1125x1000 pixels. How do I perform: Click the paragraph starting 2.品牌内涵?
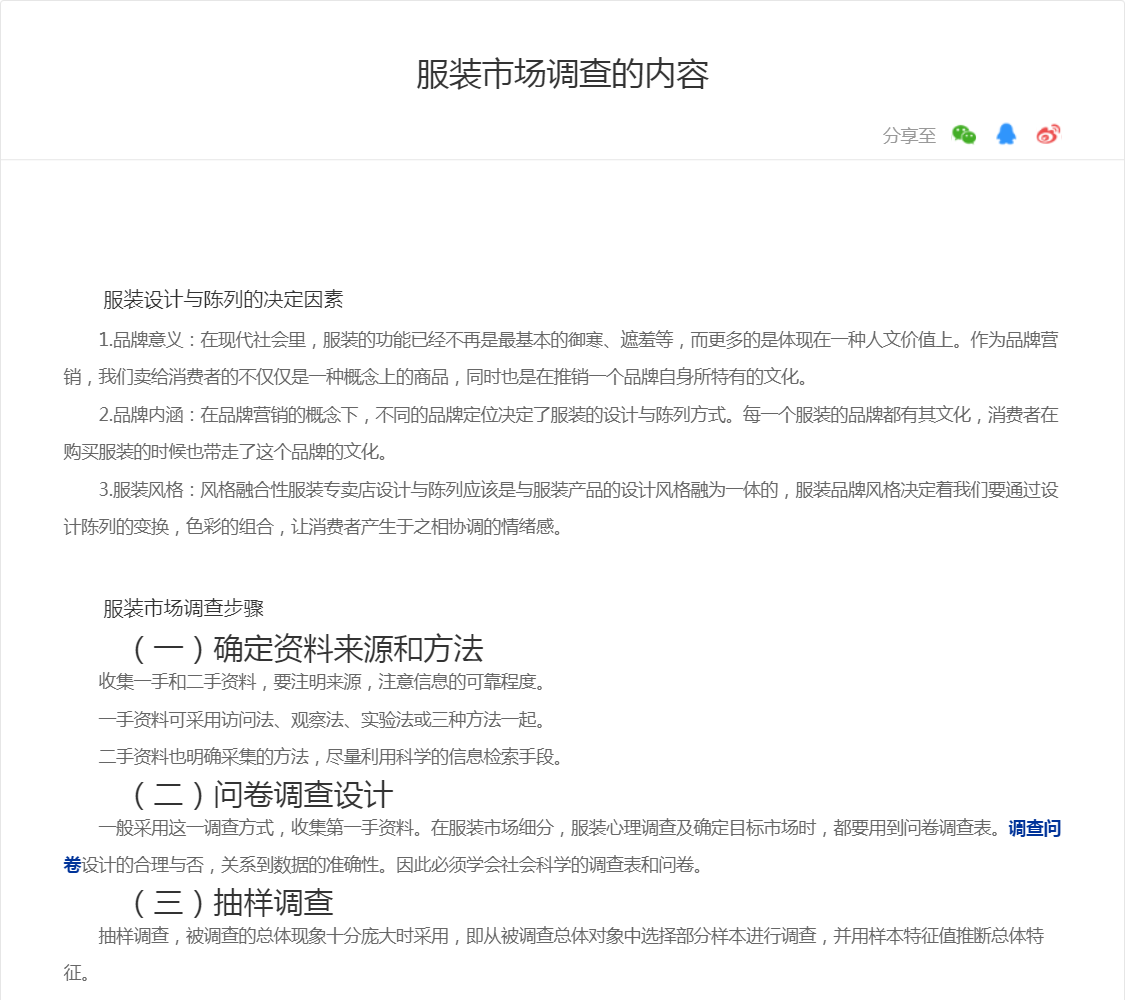point(561,433)
